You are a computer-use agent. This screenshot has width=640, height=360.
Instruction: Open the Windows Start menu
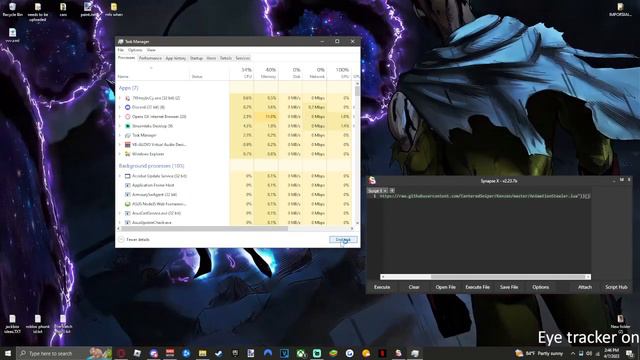(x=8, y=353)
